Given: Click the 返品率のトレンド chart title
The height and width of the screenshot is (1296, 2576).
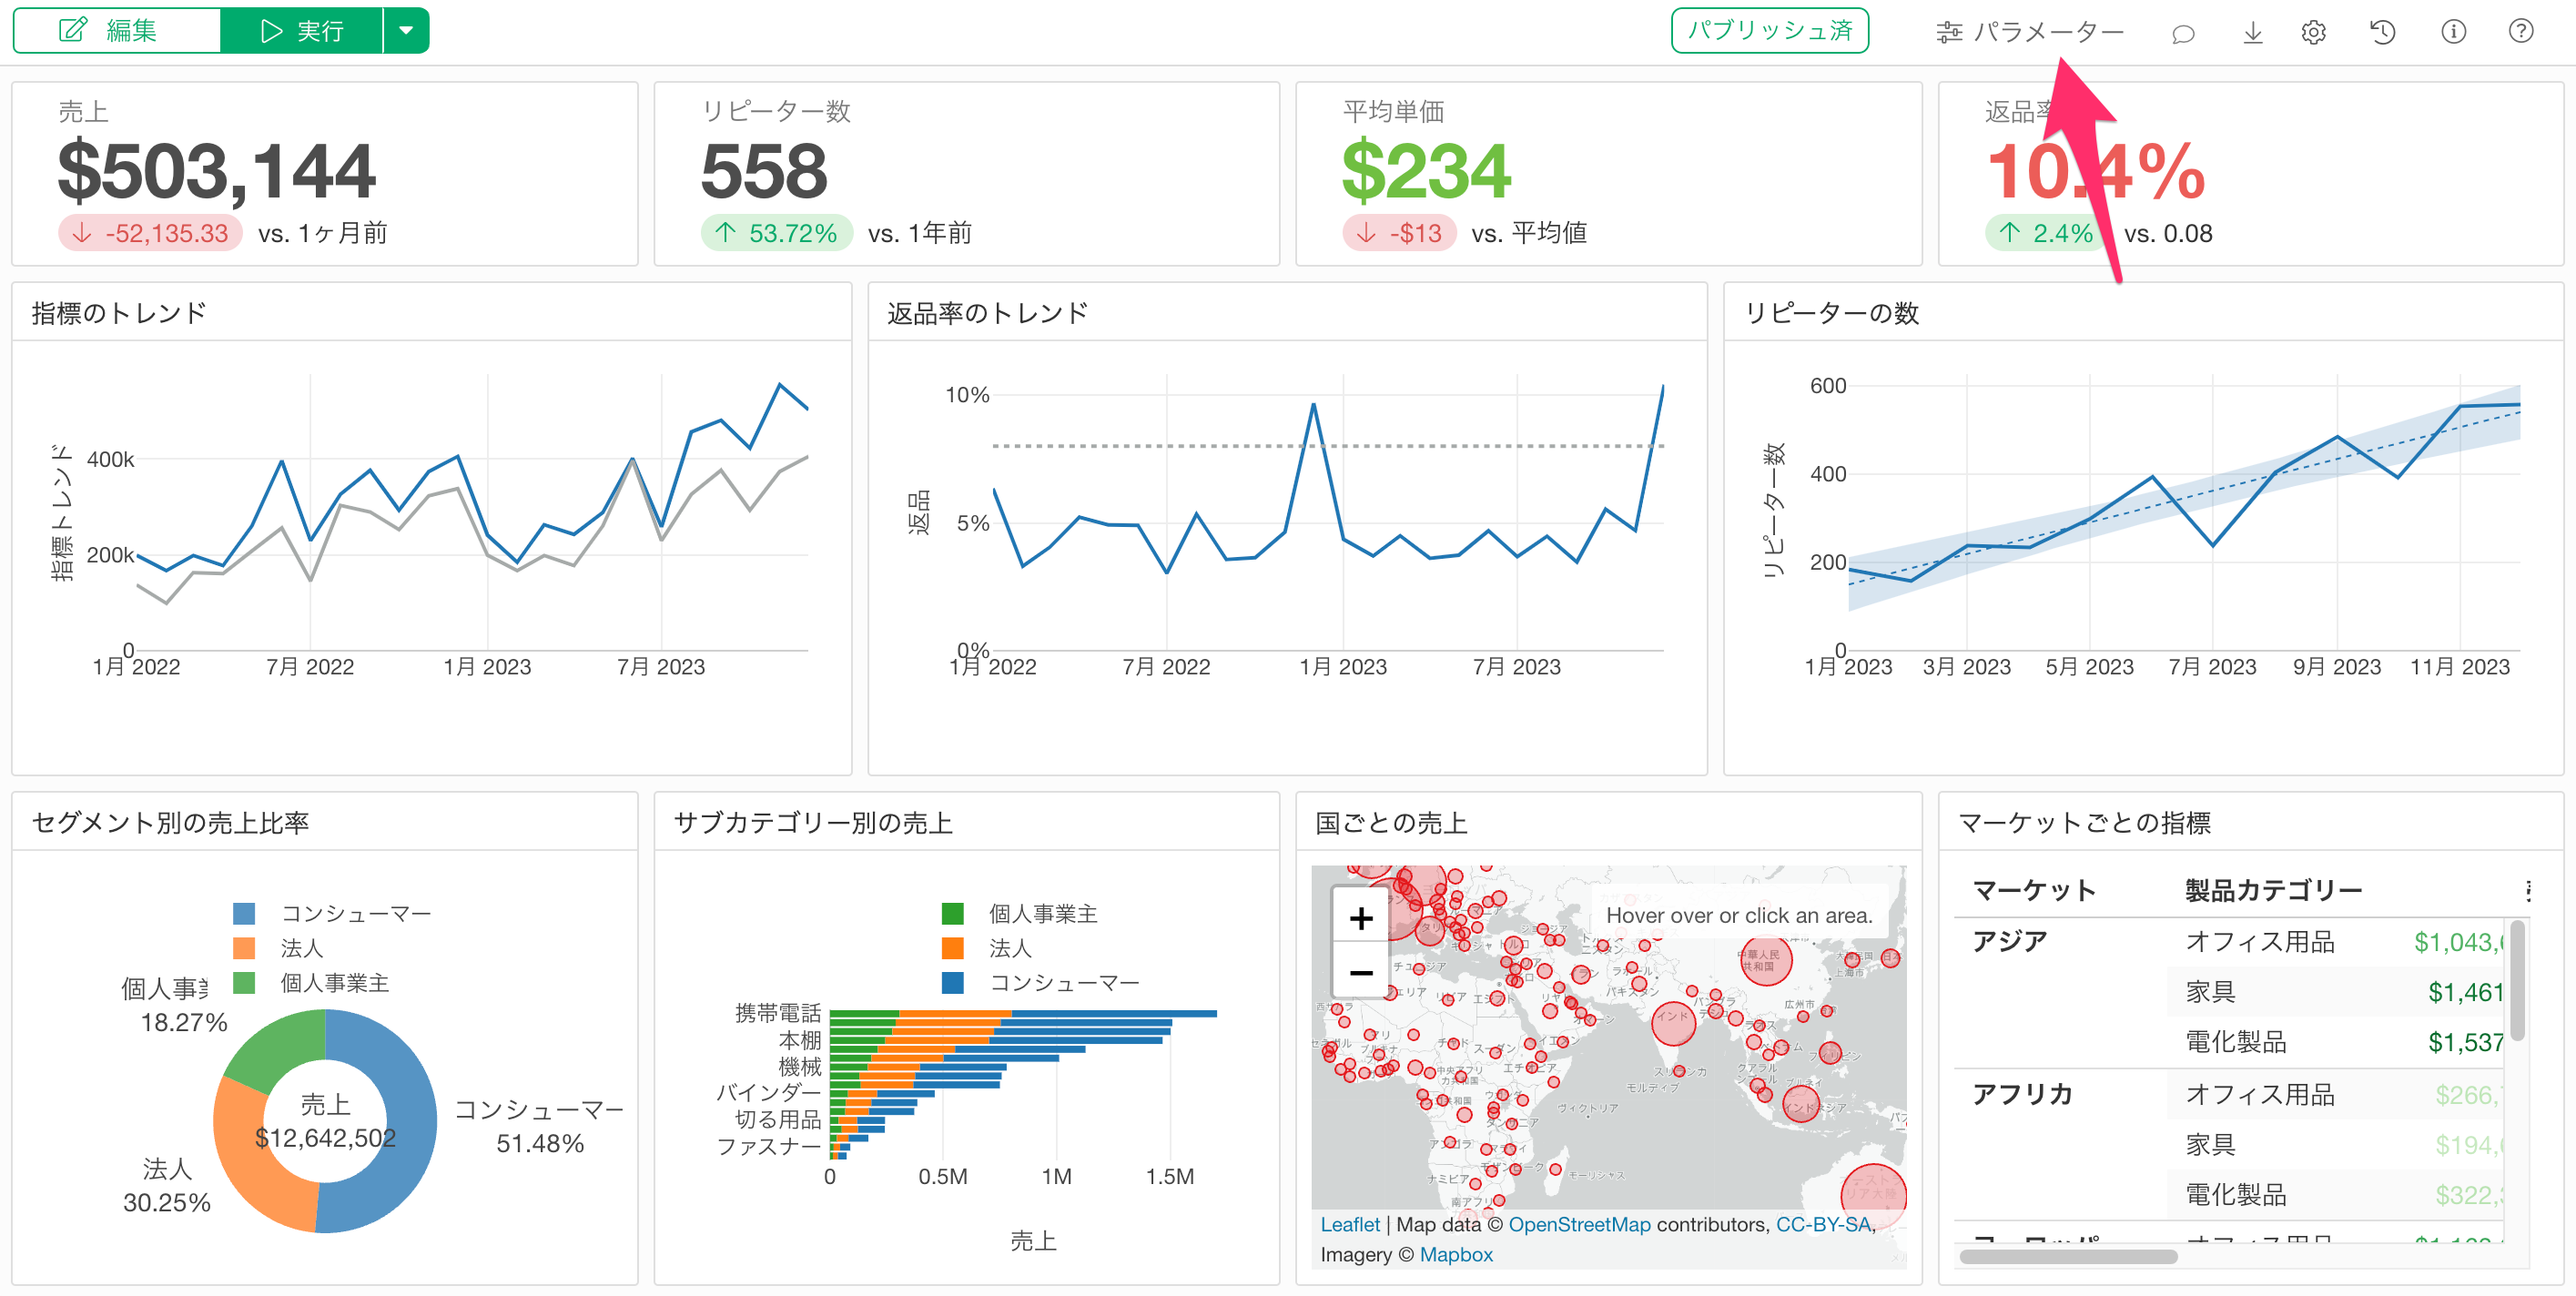Looking at the screenshot, I should click(x=987, y=313).
